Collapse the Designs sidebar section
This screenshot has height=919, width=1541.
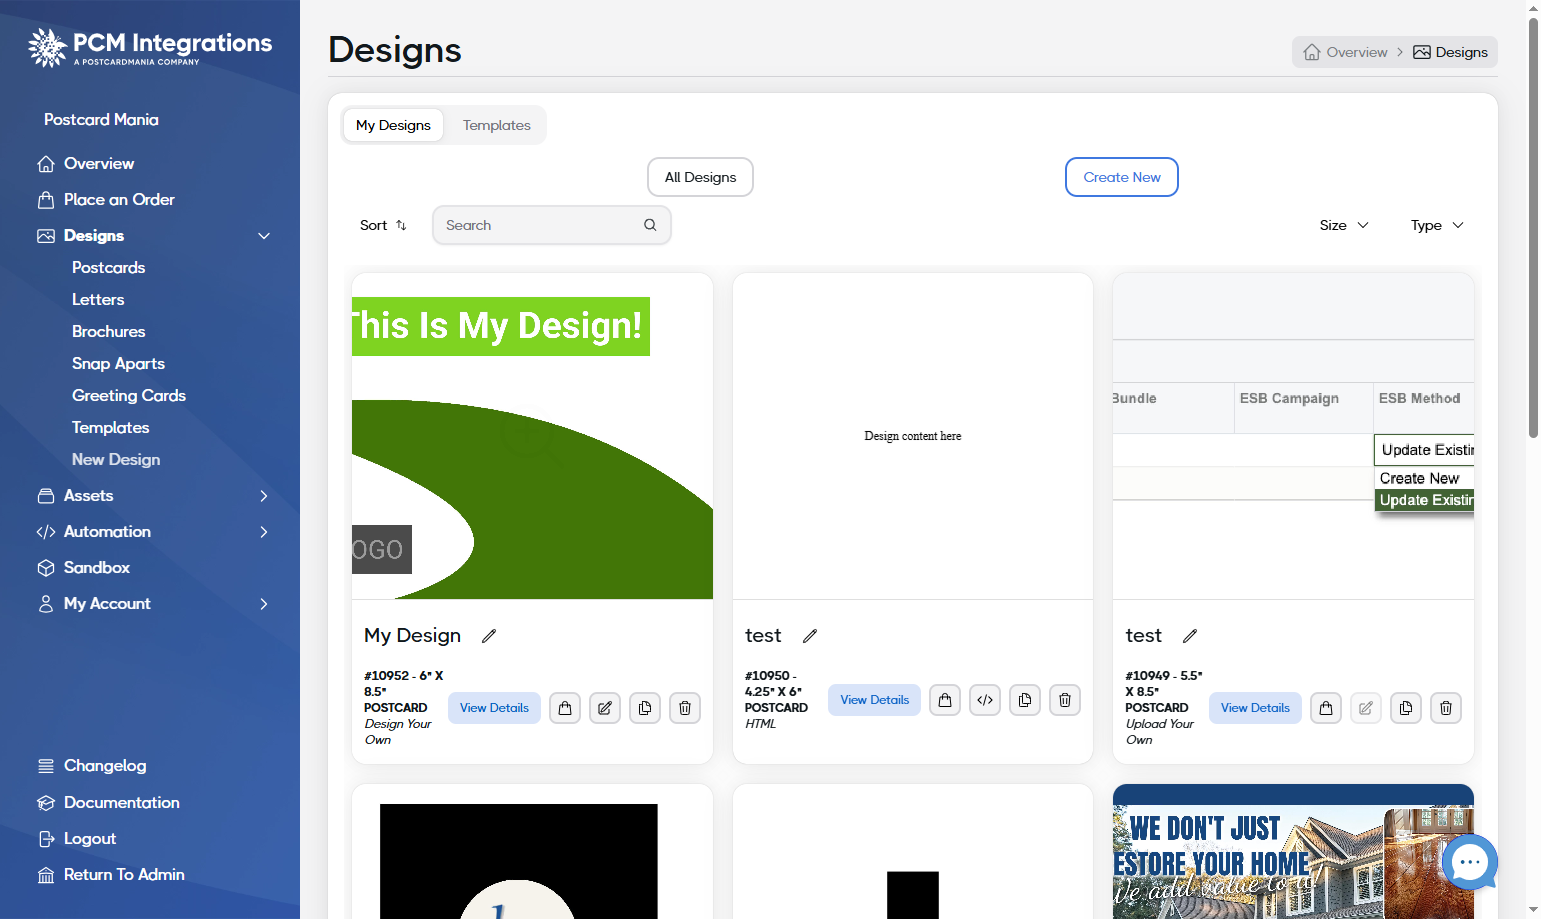pyautogui.click(x=264, y=236)
